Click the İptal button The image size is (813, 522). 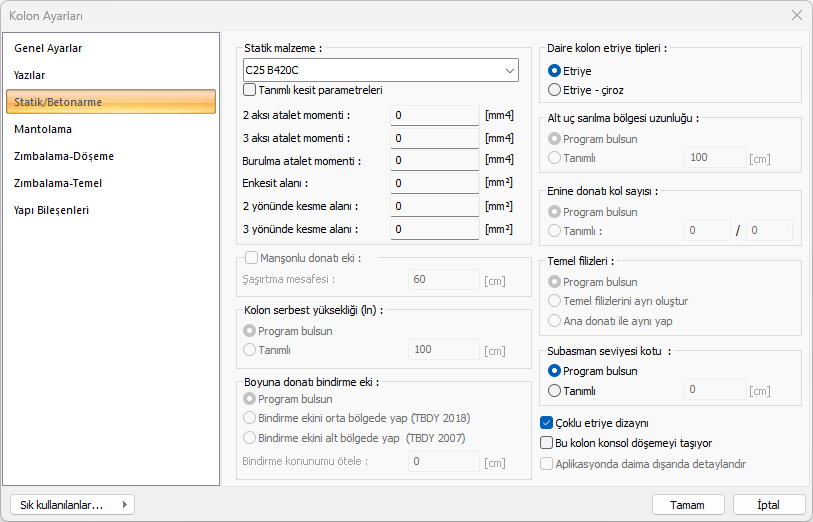click(x=769, y=505)
